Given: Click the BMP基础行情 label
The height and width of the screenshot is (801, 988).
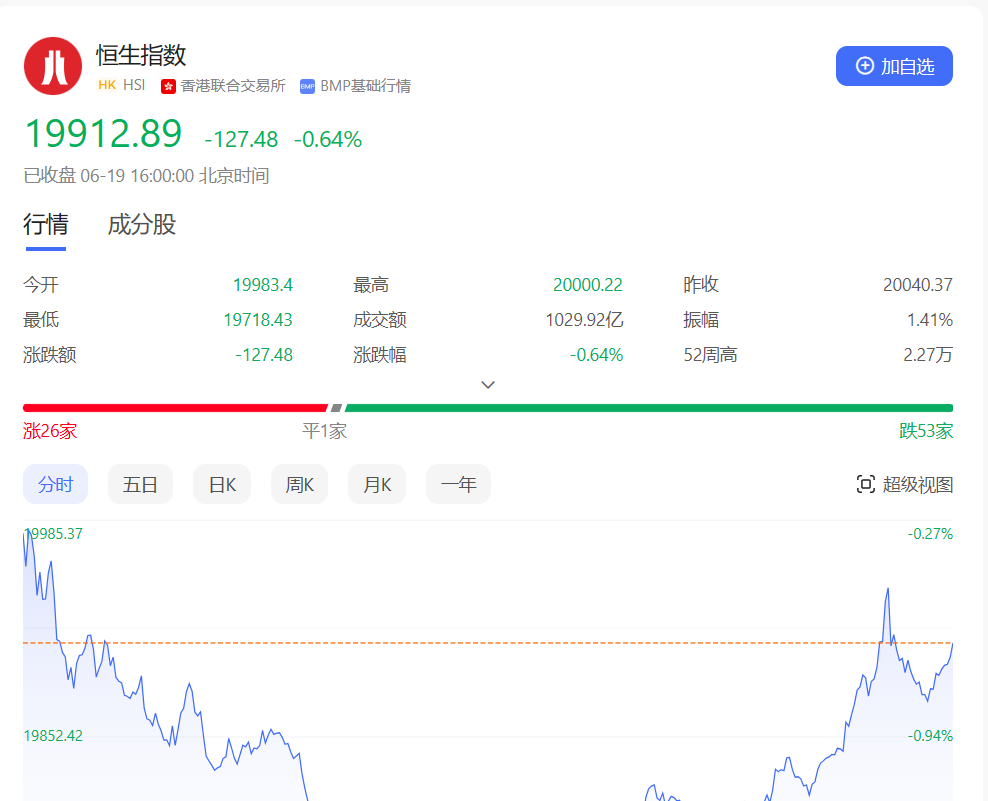Looking at the screenshot, I should [x=365, y=86].
